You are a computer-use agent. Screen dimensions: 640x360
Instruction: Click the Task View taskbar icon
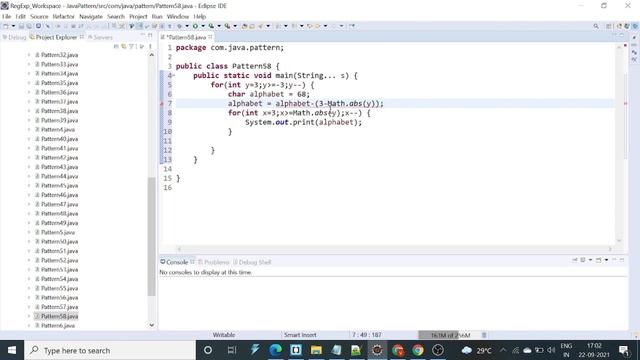[x=232, y=350]
